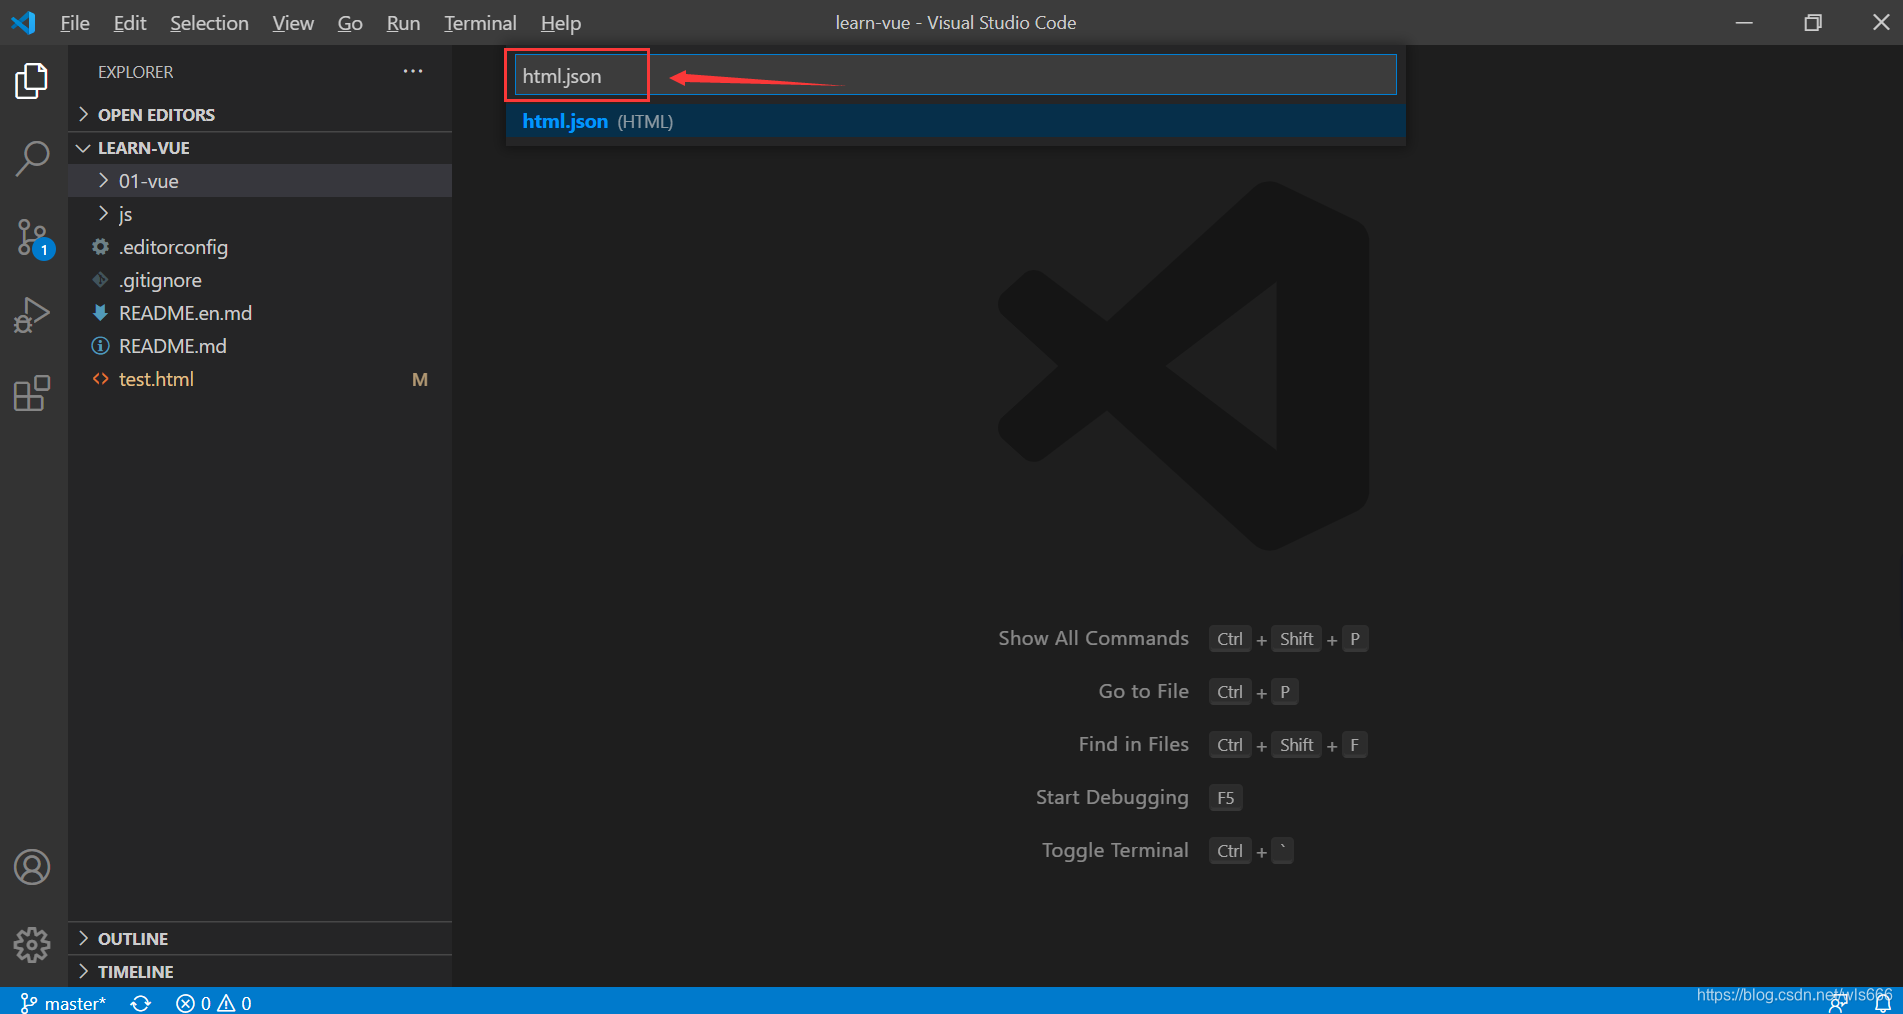Click the EXPLORER panel title
The height and width of the screenshot is (1014, 1903).
click(x=135, y=72)
